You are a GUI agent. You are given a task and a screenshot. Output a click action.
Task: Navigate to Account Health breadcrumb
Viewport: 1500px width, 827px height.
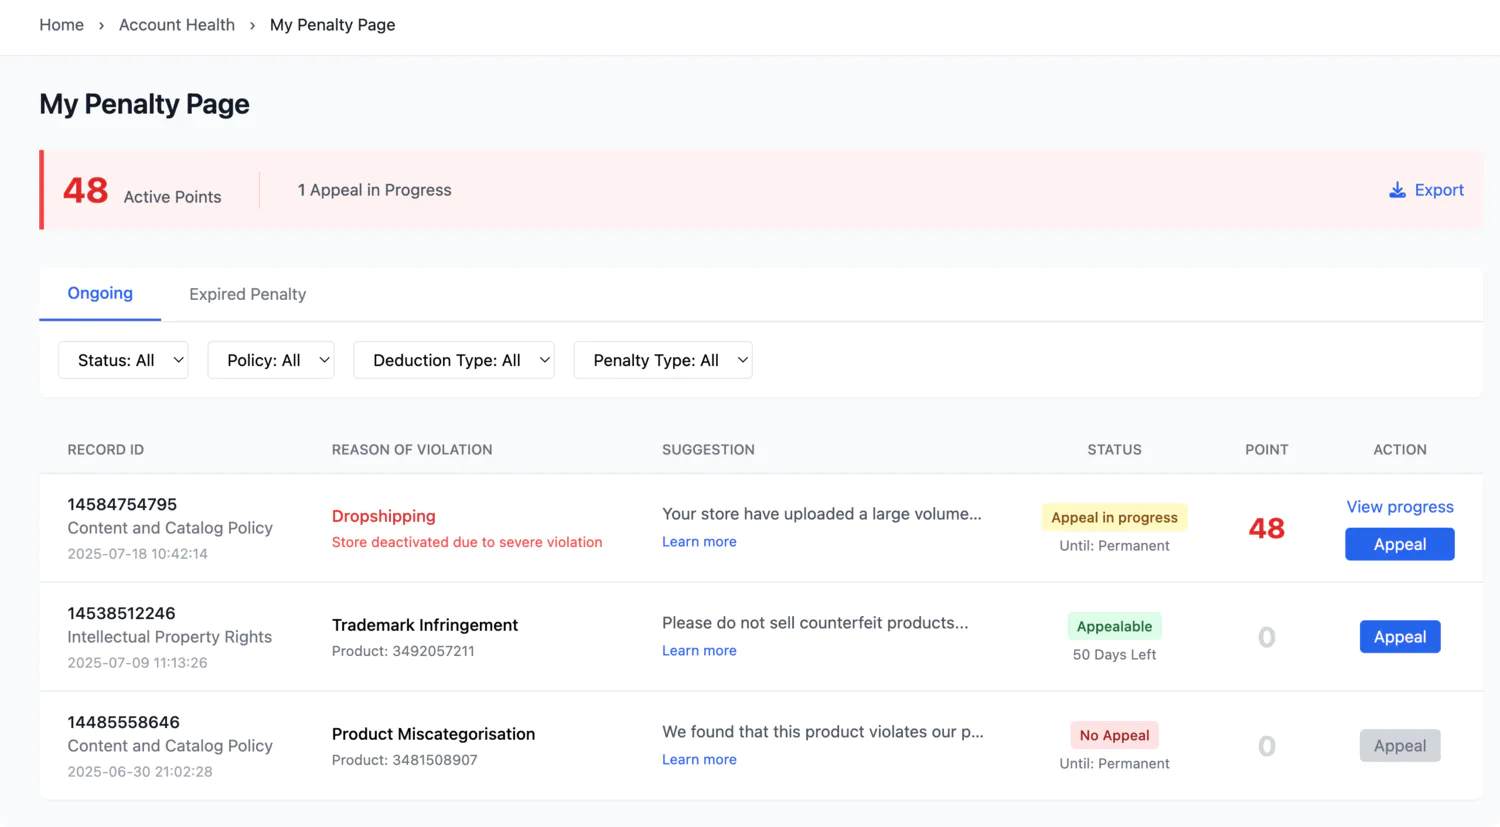tap(177, 25)
